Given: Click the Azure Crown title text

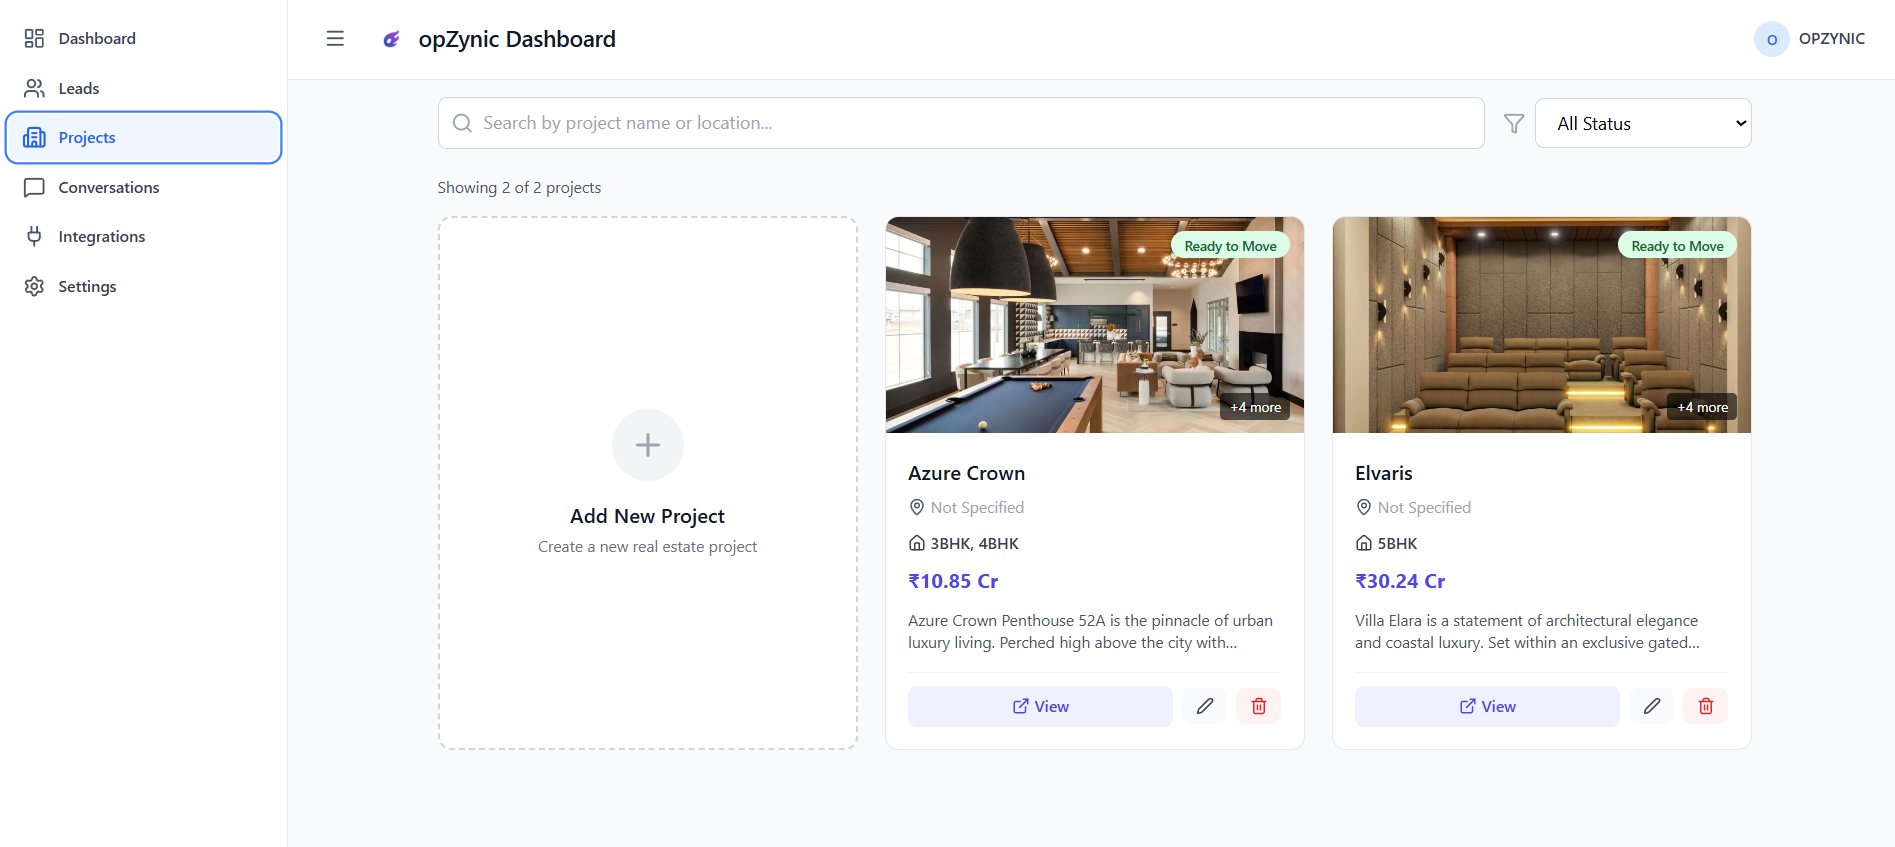Looking at the screenshot, I should [x=966, y=473].
